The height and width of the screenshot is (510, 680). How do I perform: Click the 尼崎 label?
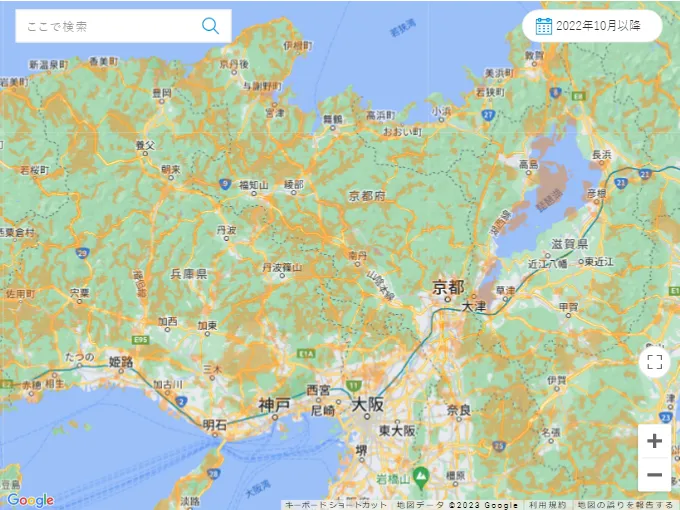[x=323, y=410]
